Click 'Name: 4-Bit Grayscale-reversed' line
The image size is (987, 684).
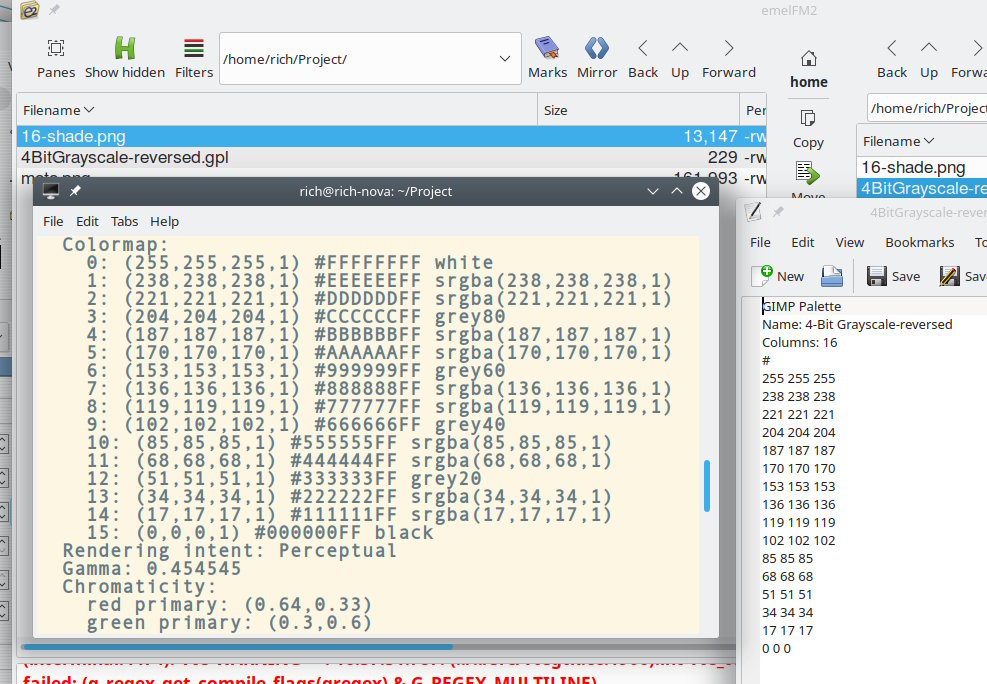857,325
